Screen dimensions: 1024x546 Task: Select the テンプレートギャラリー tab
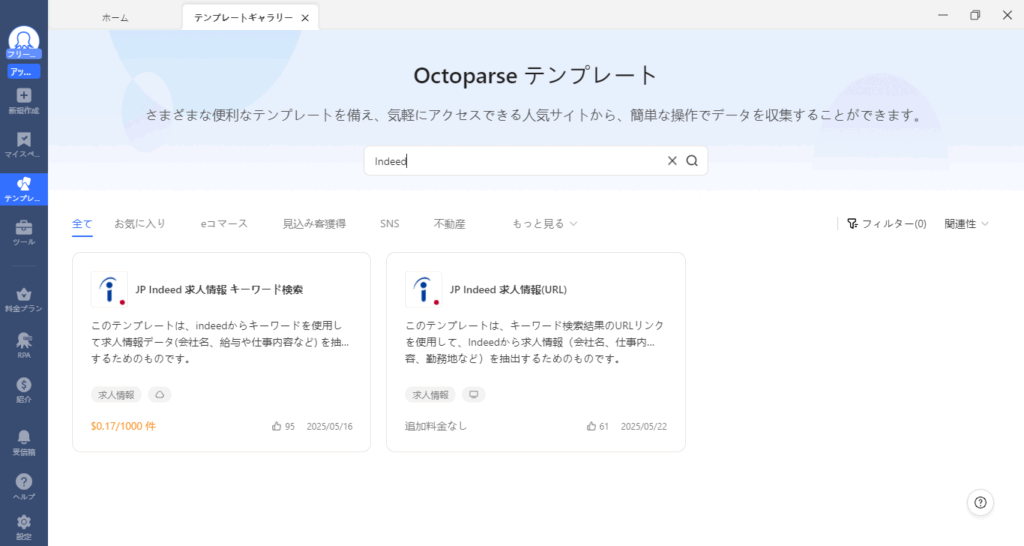click(243, 18)
